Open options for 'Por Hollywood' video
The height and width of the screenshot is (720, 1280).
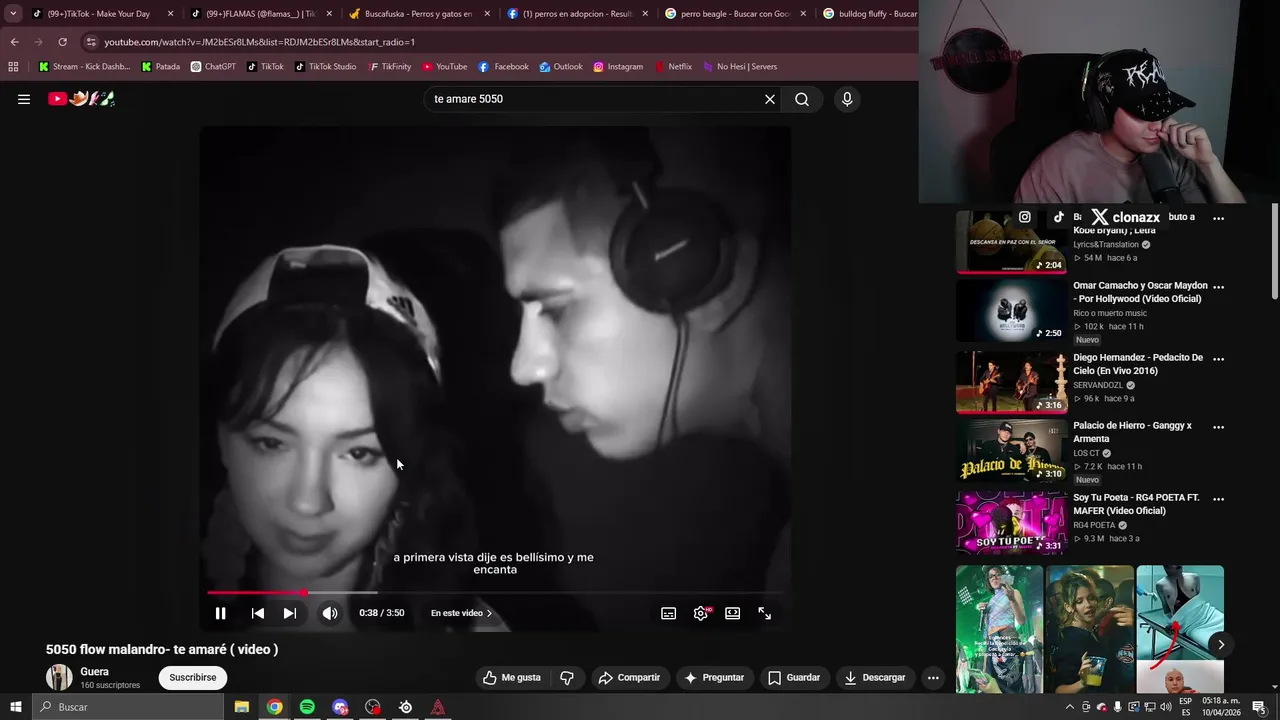(1218, 286)
